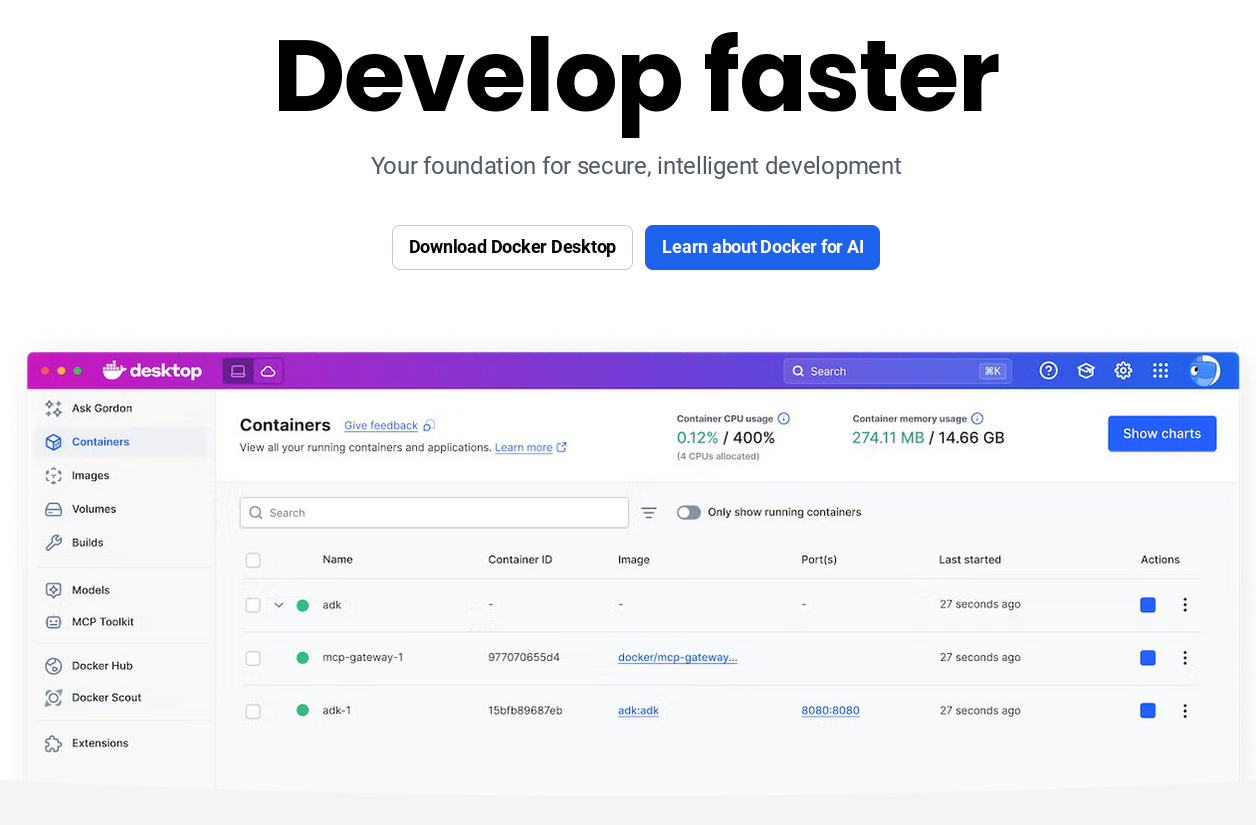The height and width of the screenshot is (825, 1256).
Task: Collapse the adk container group
Action: [279, 605]
